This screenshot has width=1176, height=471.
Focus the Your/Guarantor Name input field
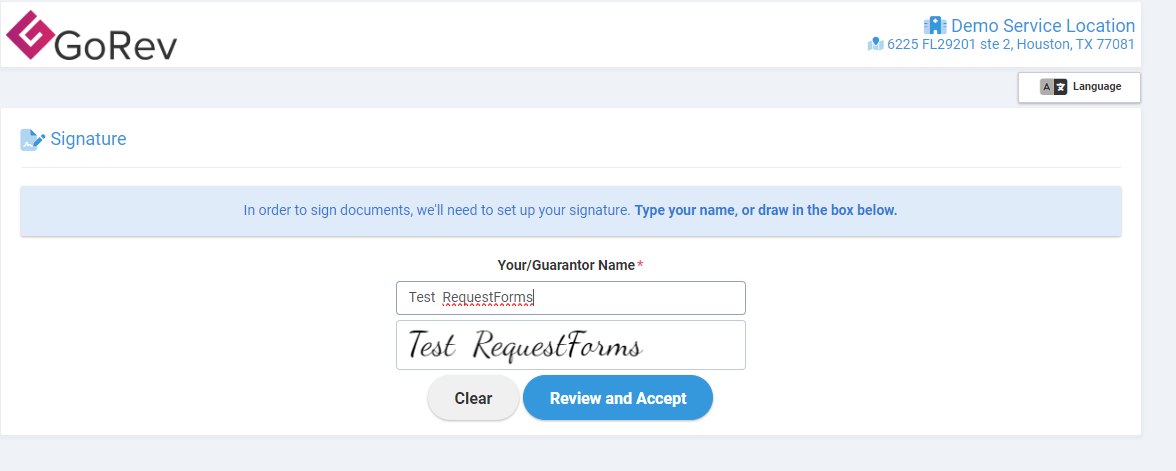tap(571, 298)
